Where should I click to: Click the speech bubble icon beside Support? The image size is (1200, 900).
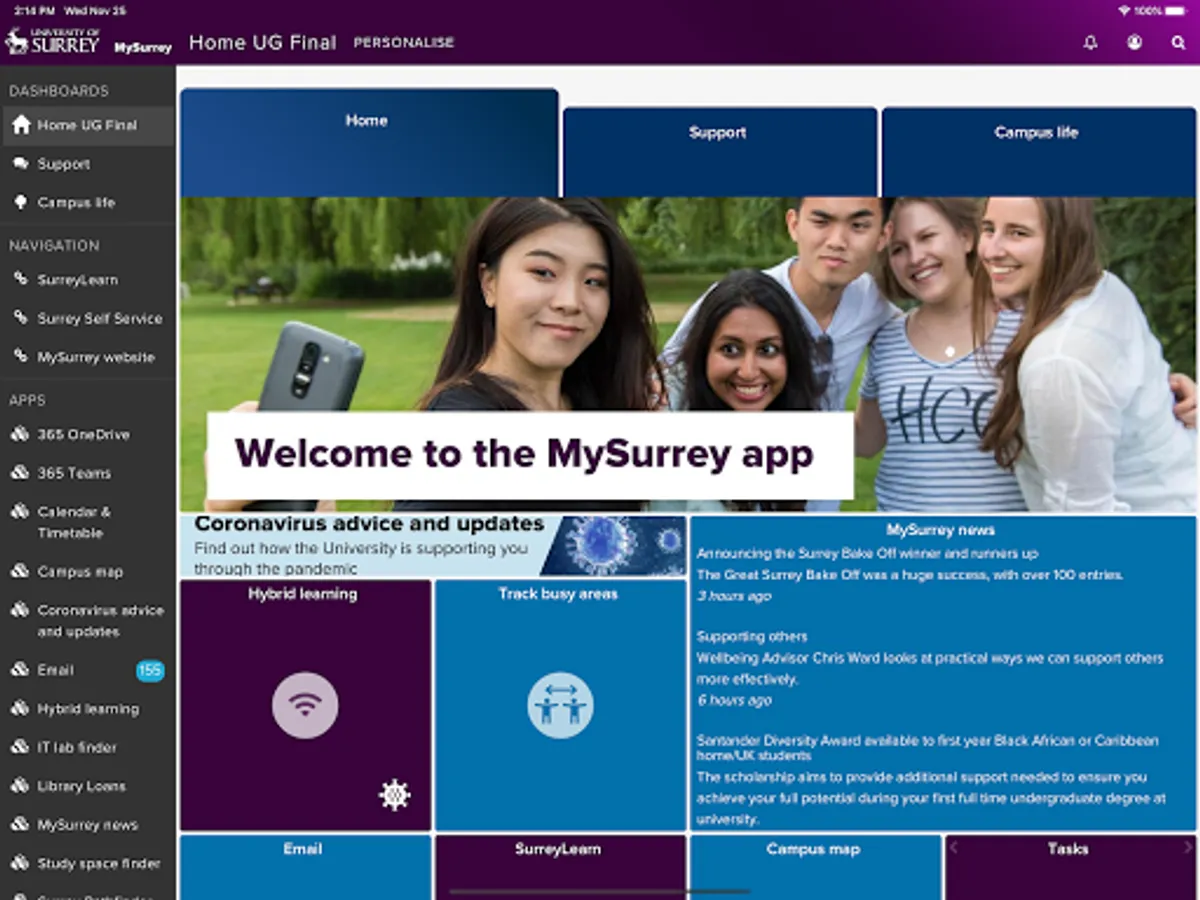pos(21,164)
